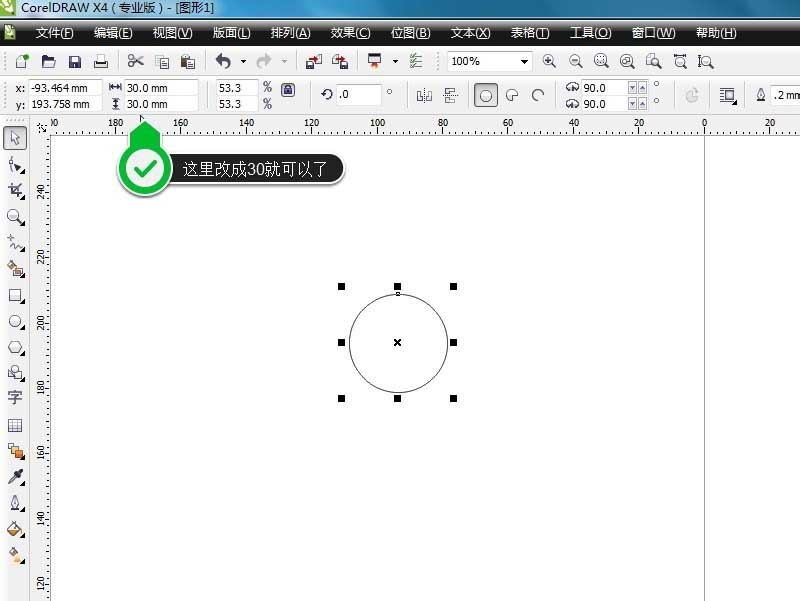The height and width of the screenshot is (601, 800).
Task: Open the Fill tool
Action: (x=14, y=528)
